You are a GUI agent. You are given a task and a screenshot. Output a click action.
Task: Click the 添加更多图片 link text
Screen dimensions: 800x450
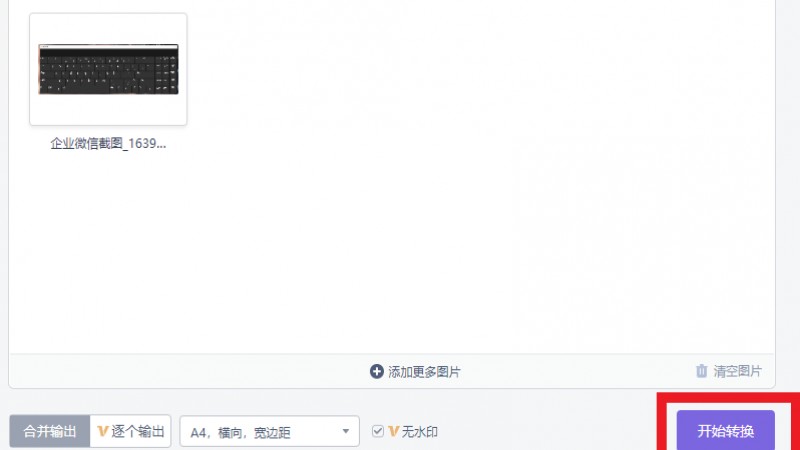point(424,372)
